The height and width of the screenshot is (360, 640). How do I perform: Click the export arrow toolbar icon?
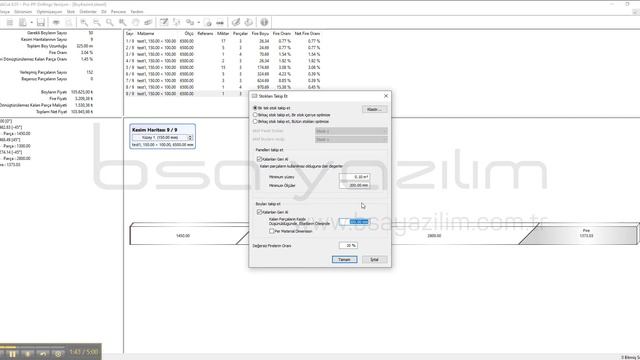tap(249, 22)
